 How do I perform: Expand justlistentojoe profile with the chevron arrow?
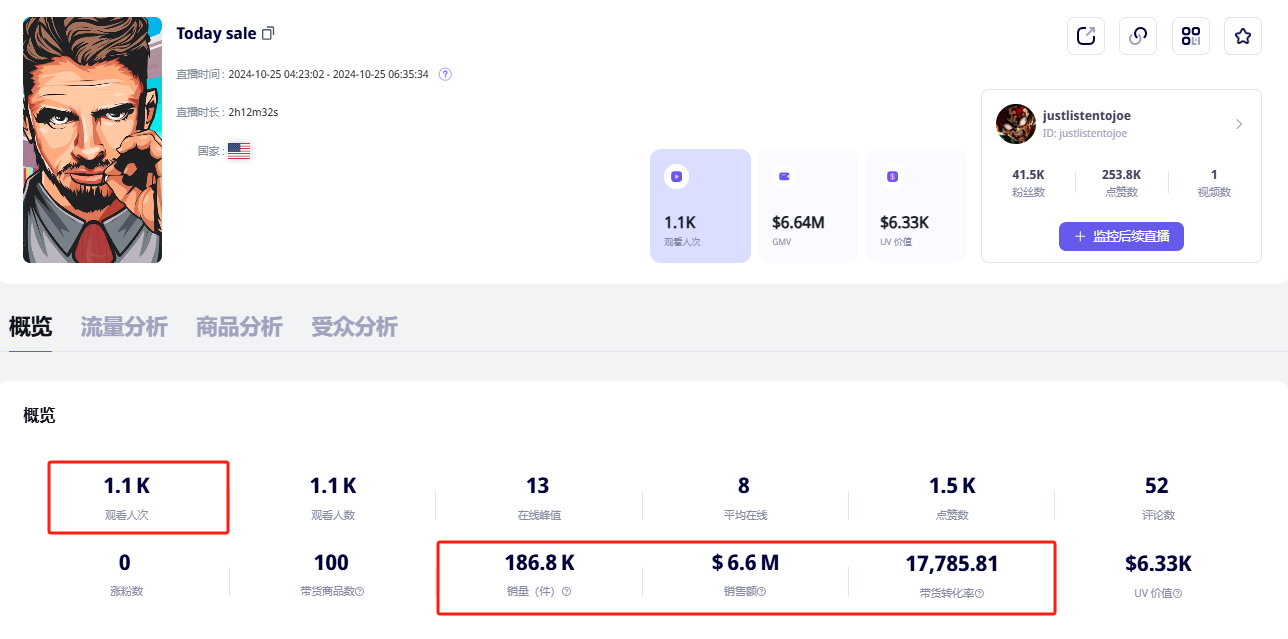pos(1239,124)
